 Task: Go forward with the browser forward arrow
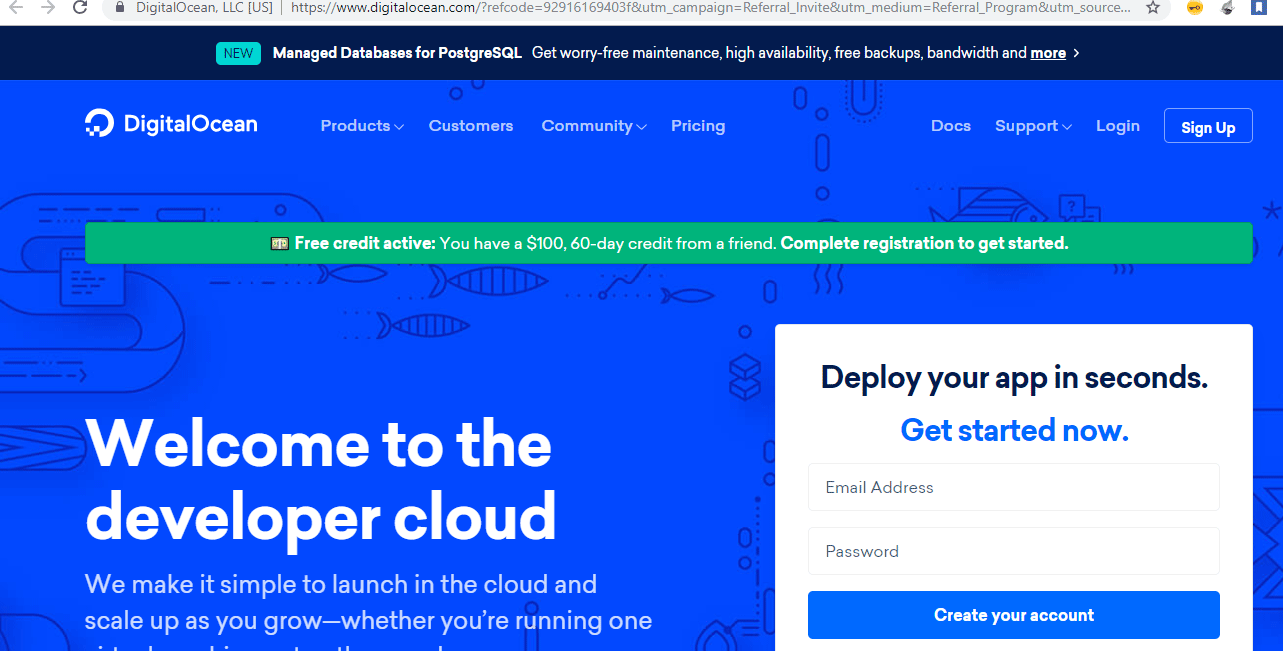48,7
